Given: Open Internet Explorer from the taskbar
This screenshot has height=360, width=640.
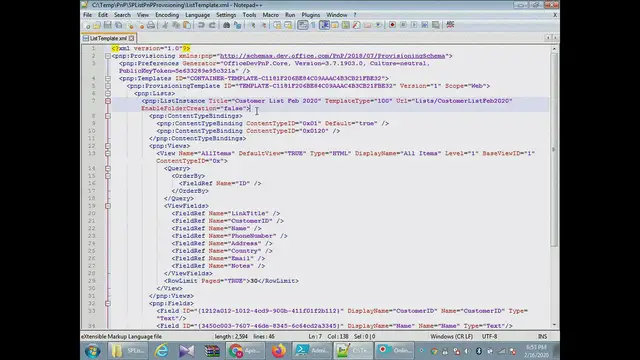Looking at the screenshot, I should pos(162,351).
